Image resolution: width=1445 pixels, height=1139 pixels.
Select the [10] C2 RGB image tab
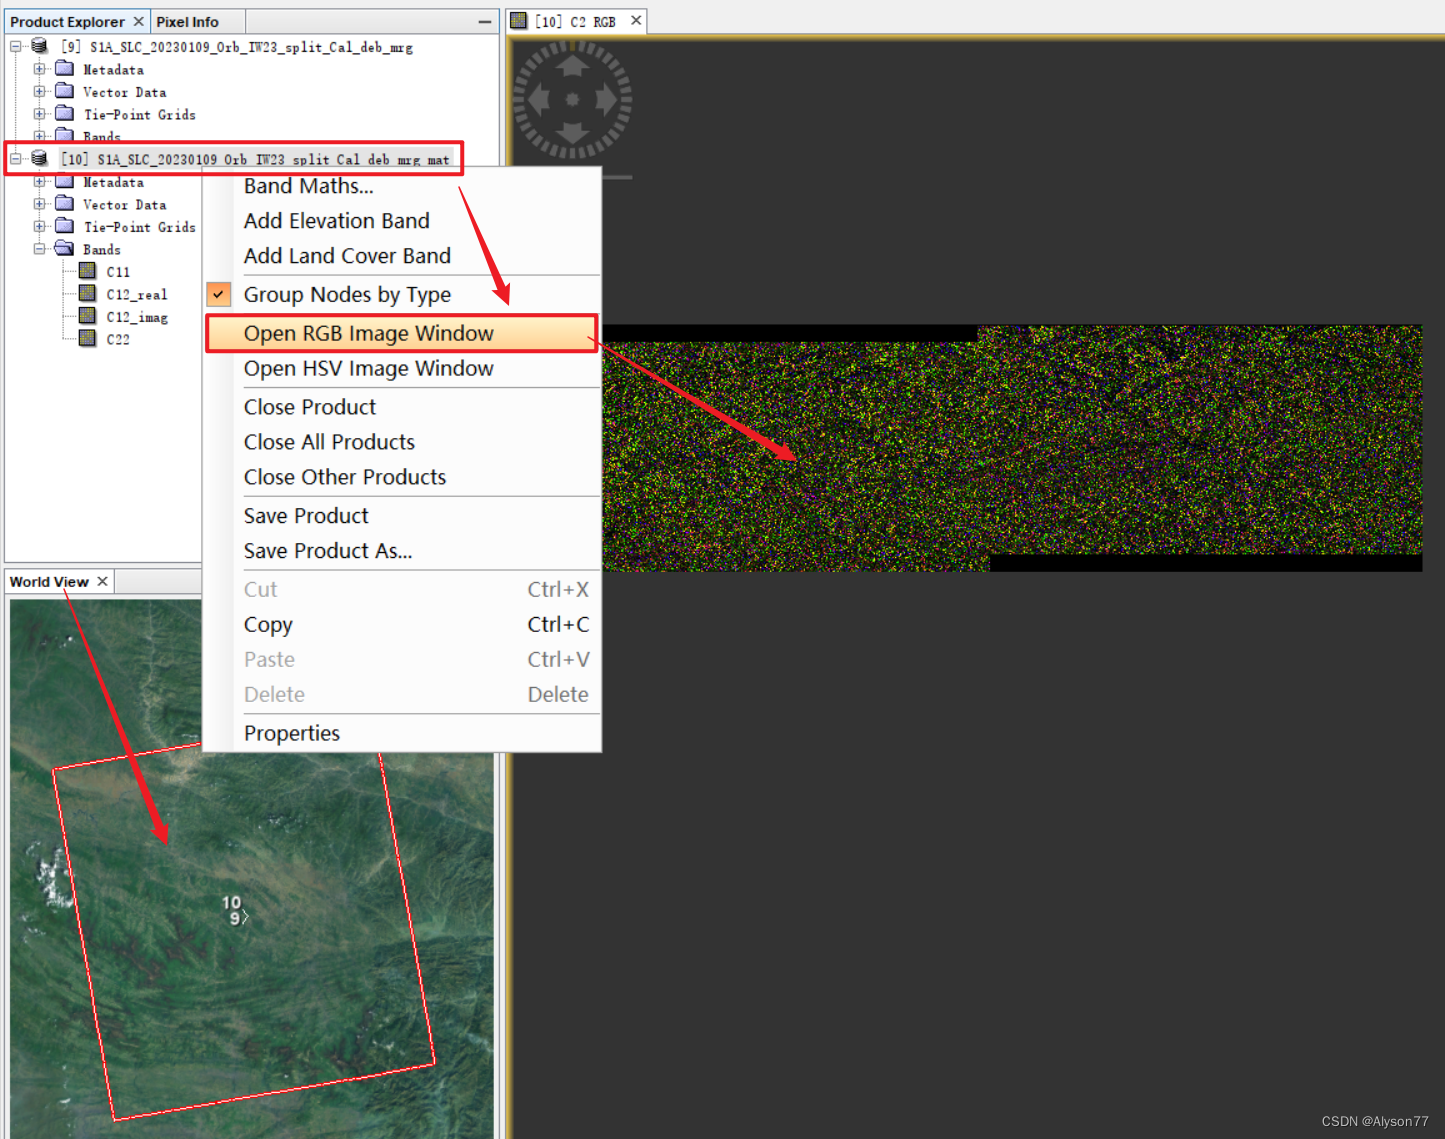[x=575, y=21]
